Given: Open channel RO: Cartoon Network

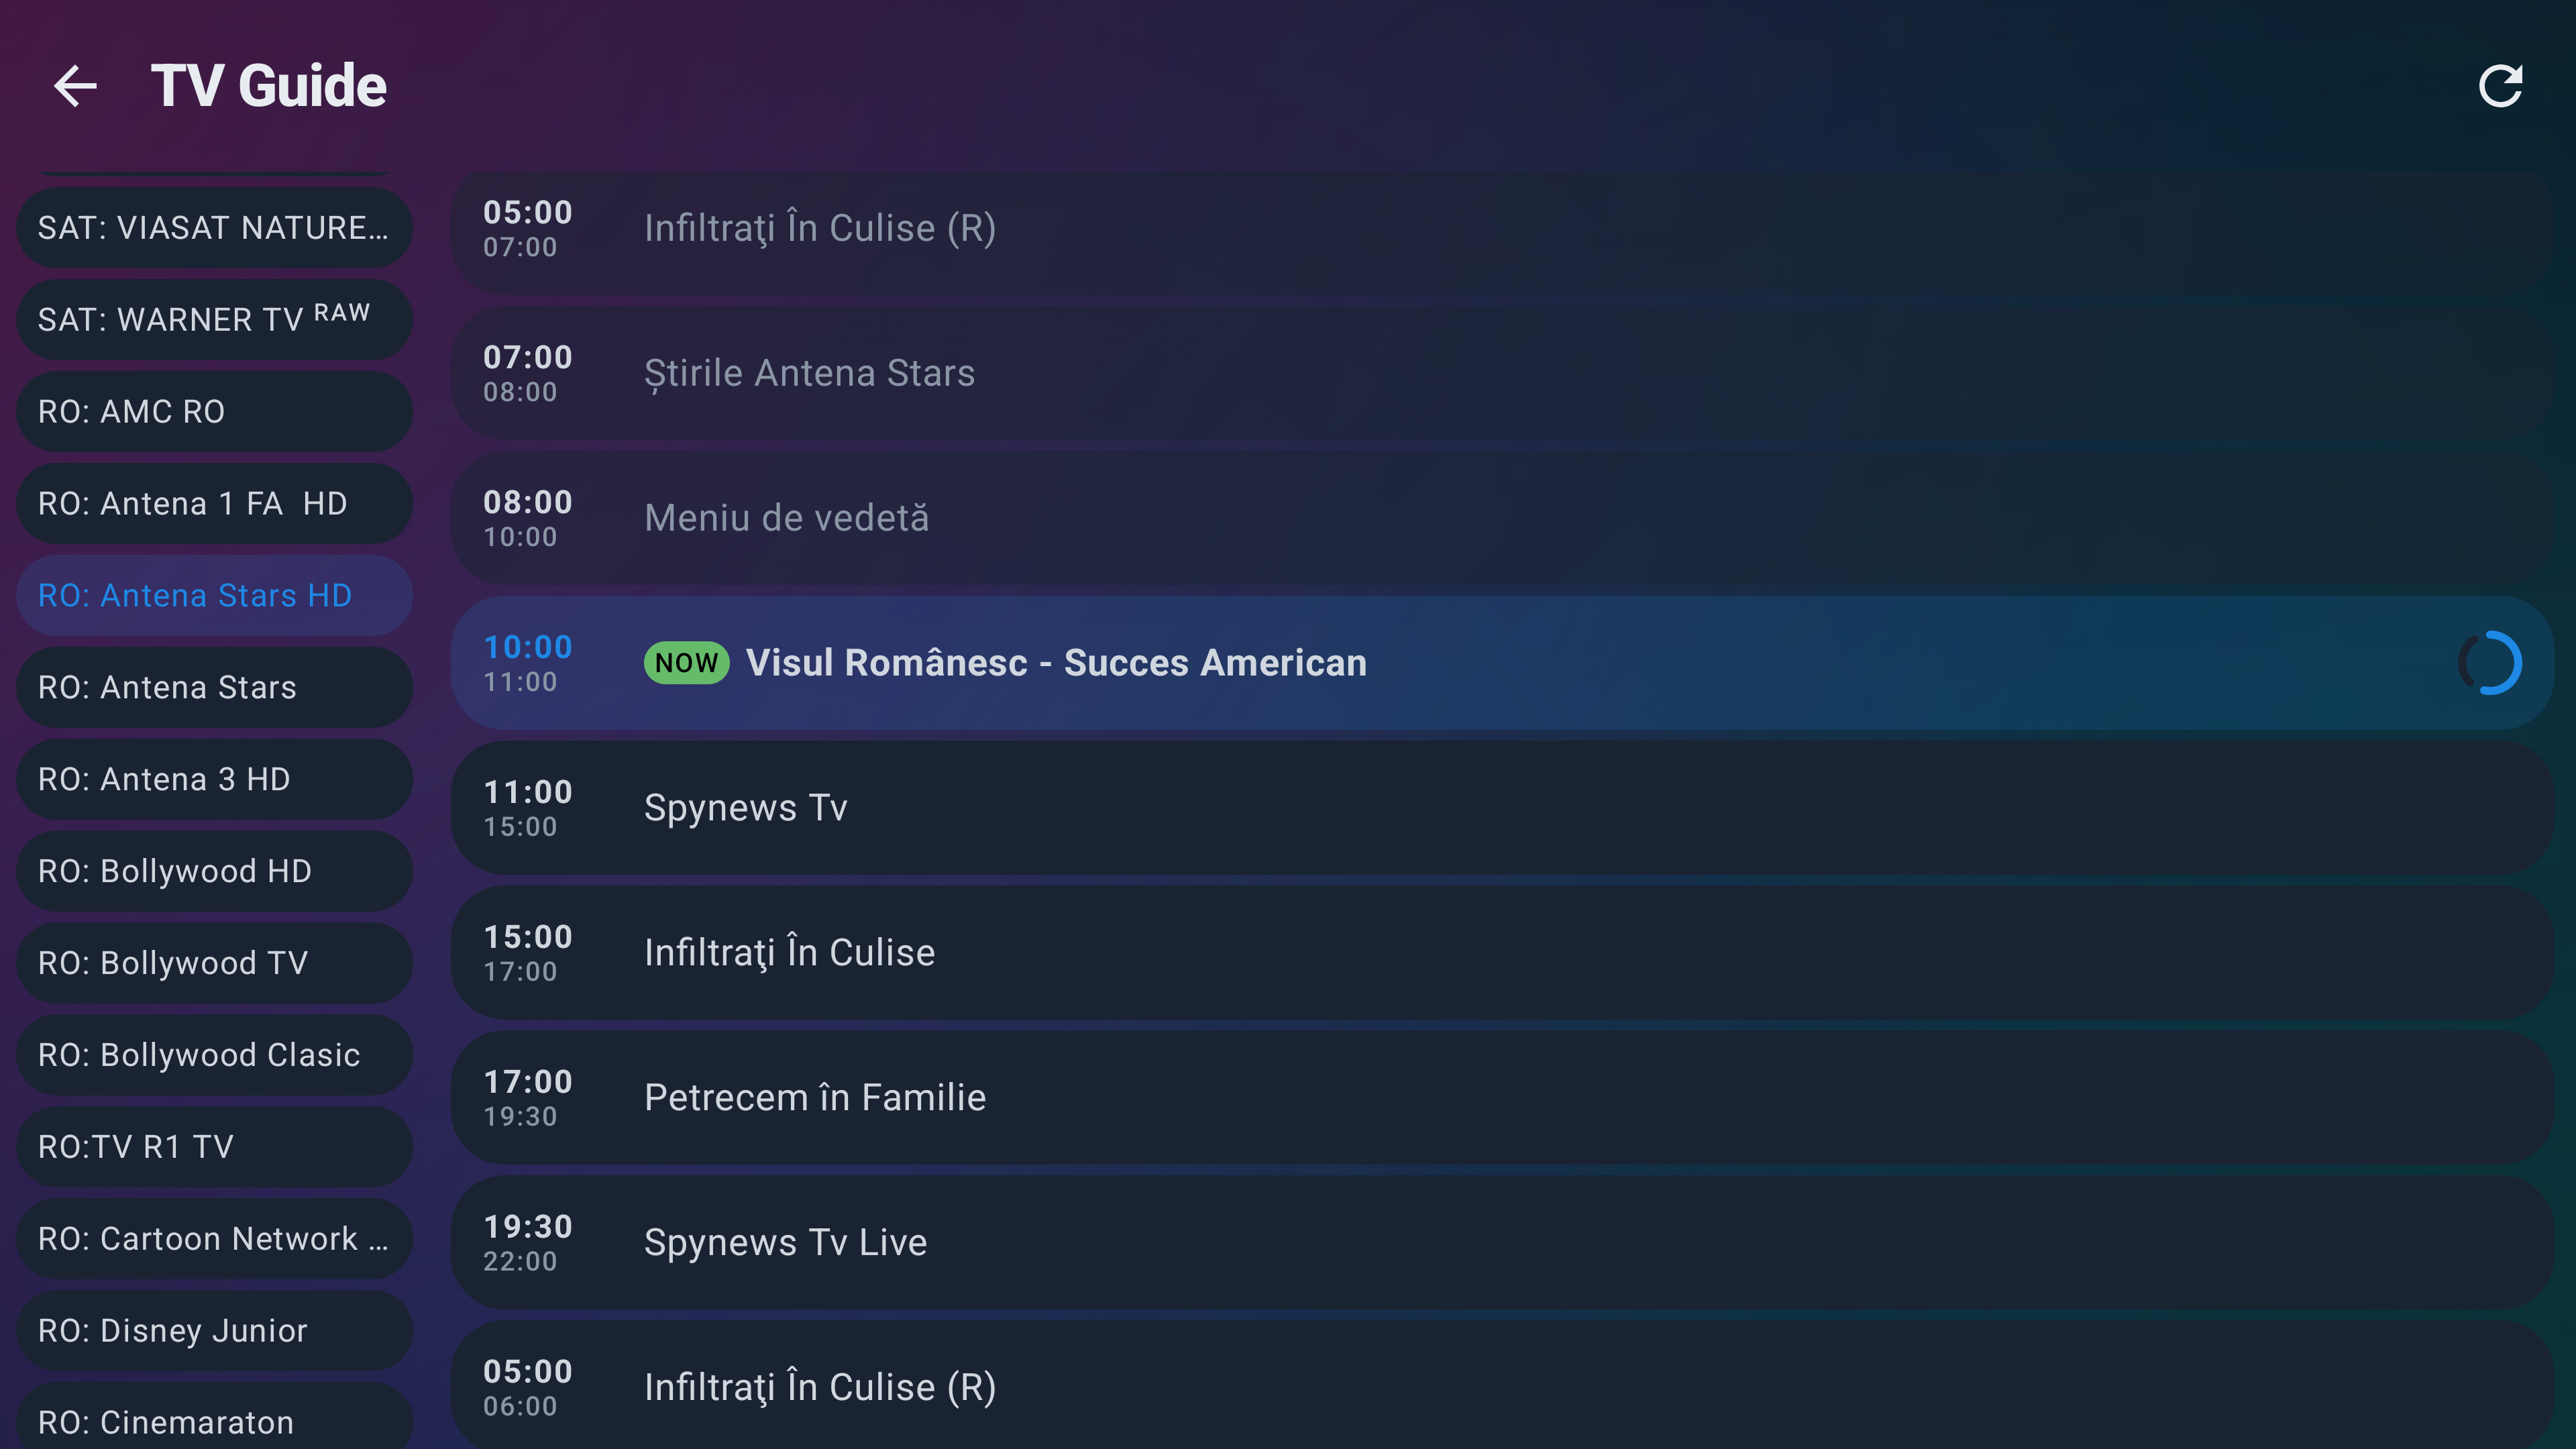Looking at the screenshot, I should [x=213, y=1238].
